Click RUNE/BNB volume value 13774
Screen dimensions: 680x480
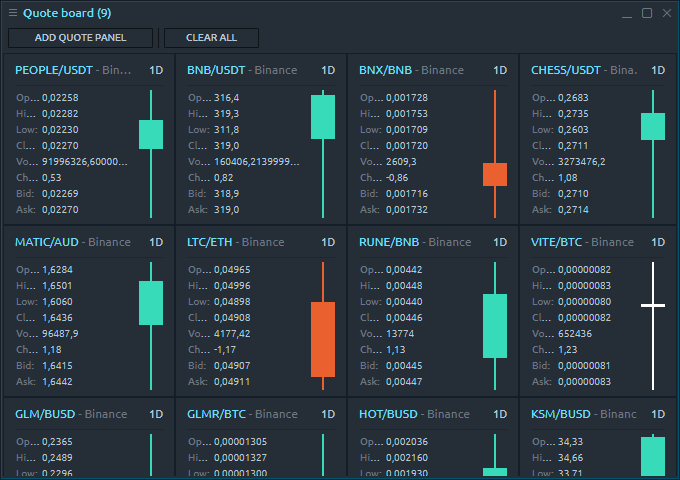point(400,333)
